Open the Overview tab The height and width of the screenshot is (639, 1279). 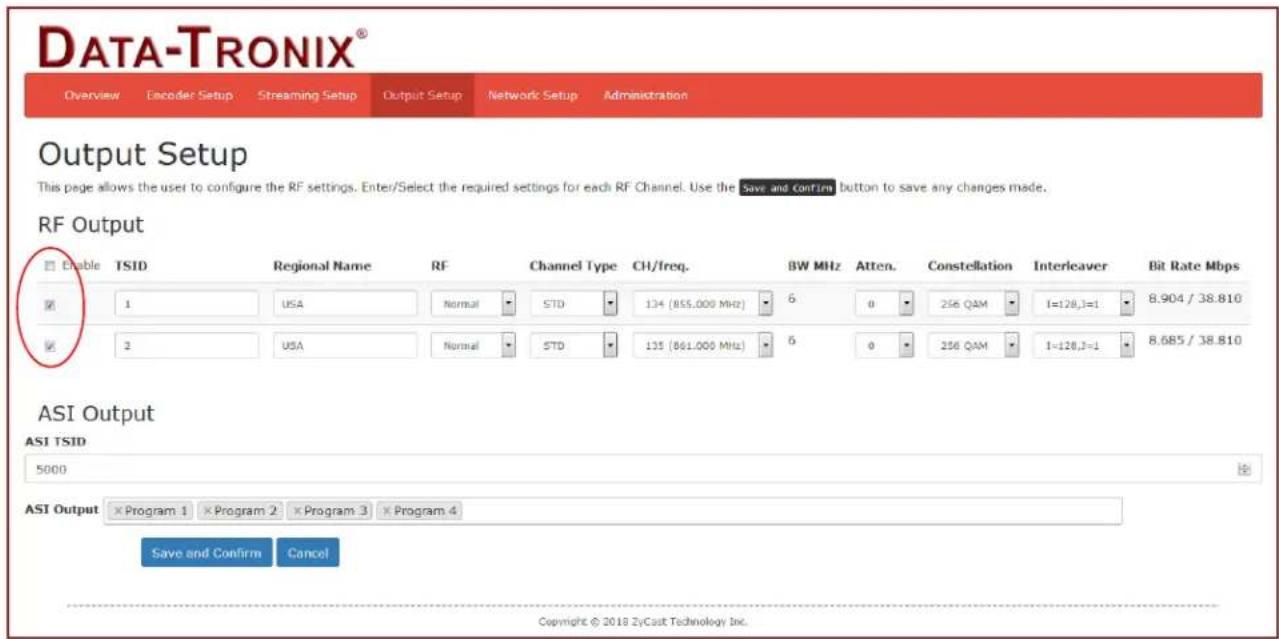92,96
